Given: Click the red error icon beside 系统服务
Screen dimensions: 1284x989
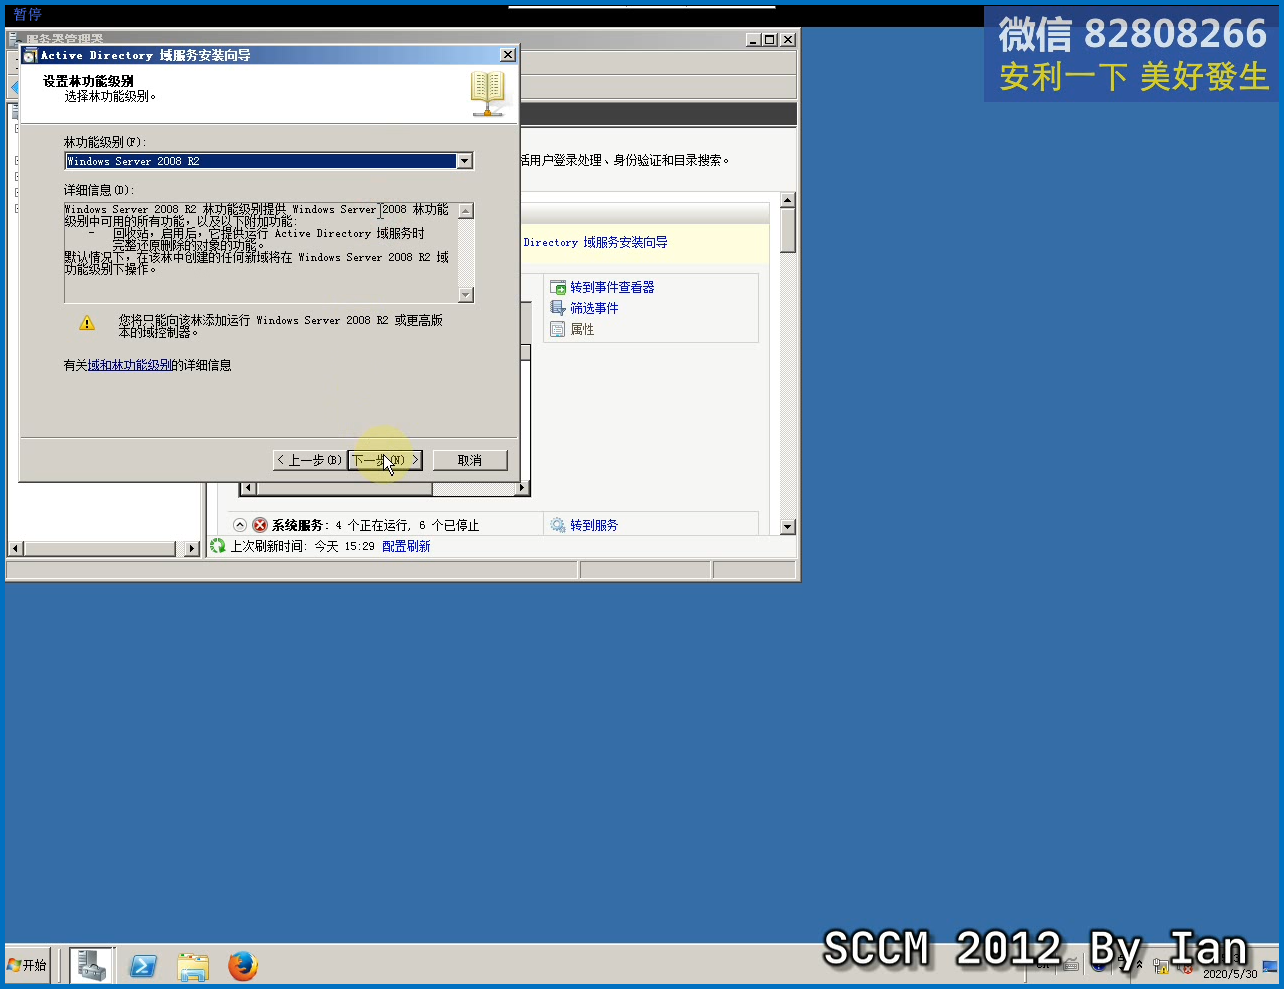Looking at the screenshot, I should (x=260, y=525).
